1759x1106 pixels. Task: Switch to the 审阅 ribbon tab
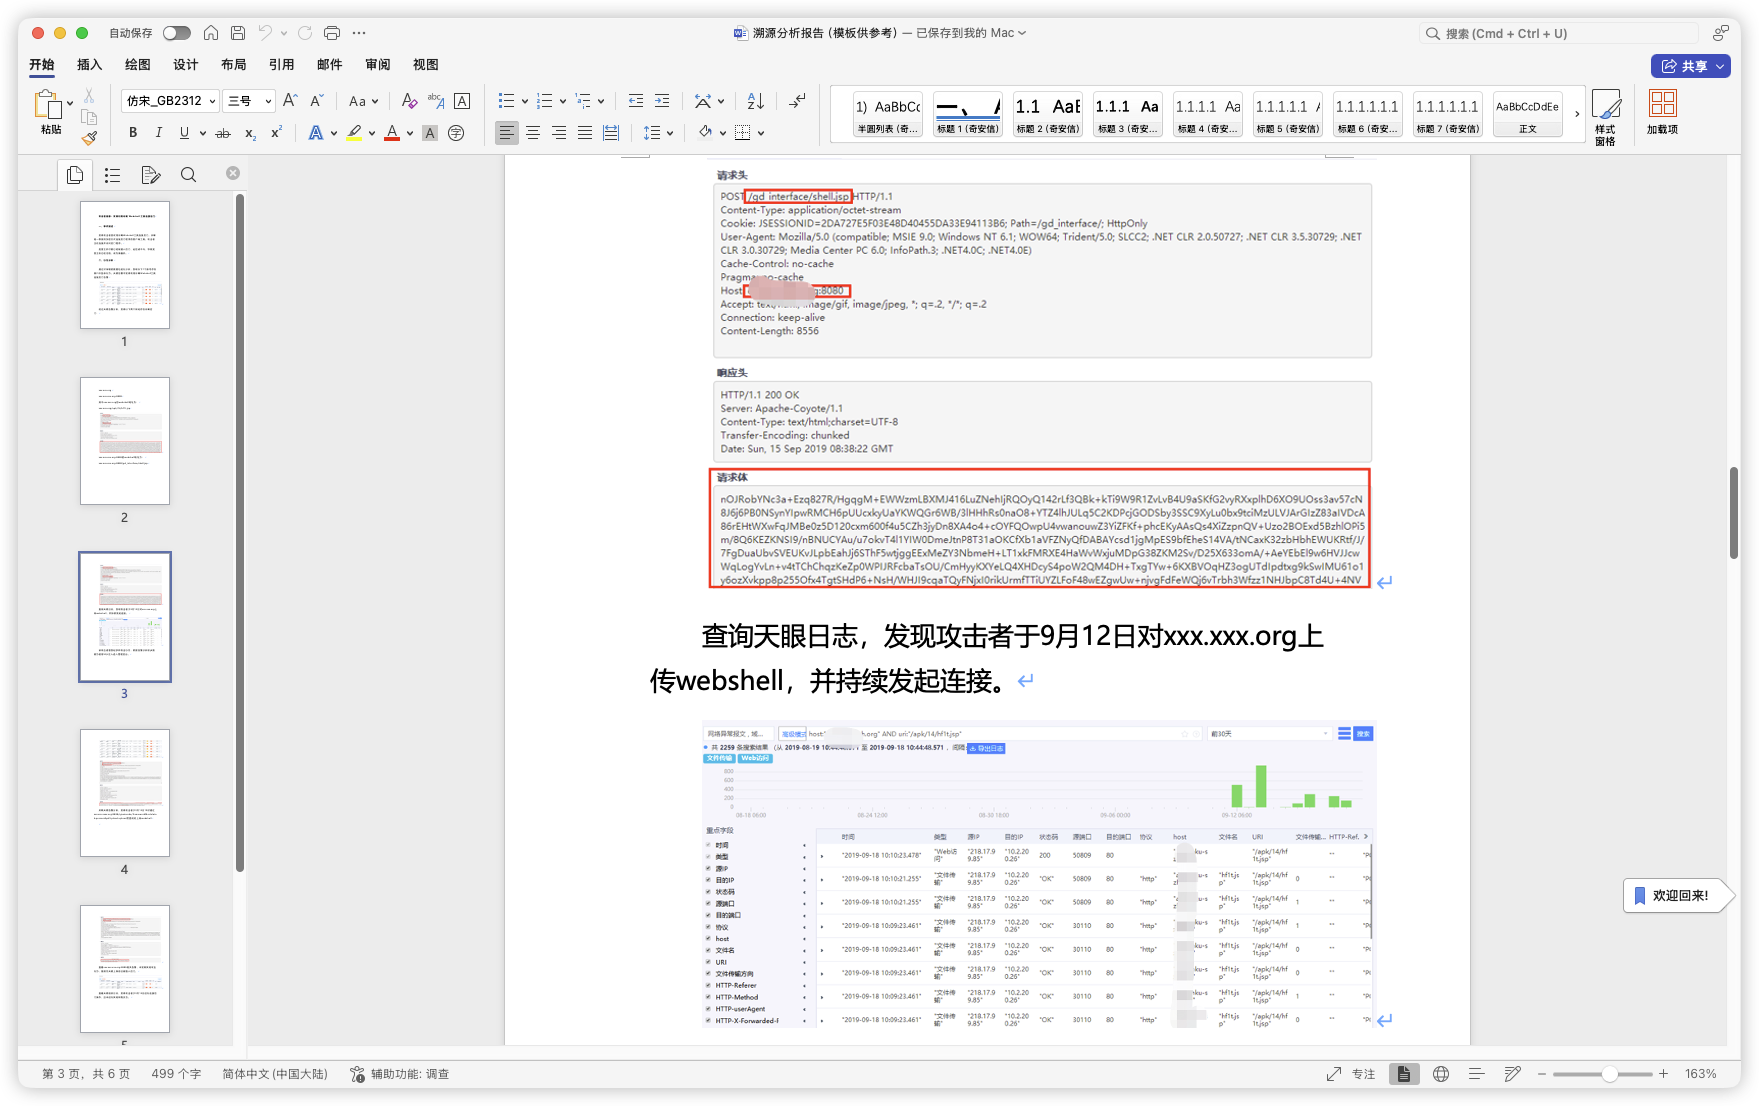click(x=376, y=64)
